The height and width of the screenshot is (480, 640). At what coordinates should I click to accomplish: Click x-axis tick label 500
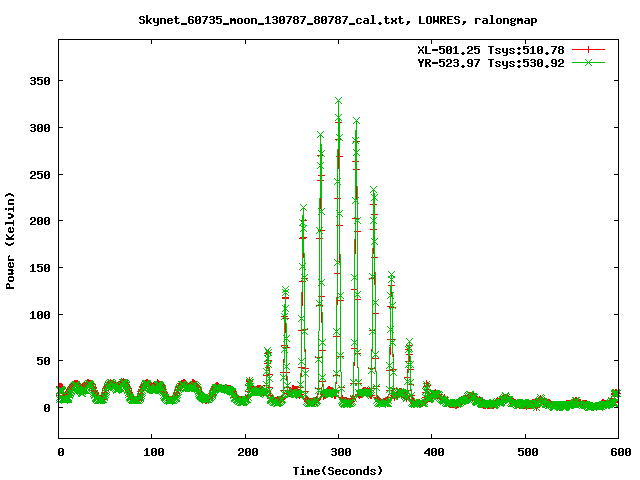pyautogui.click(x=528, y=452)
